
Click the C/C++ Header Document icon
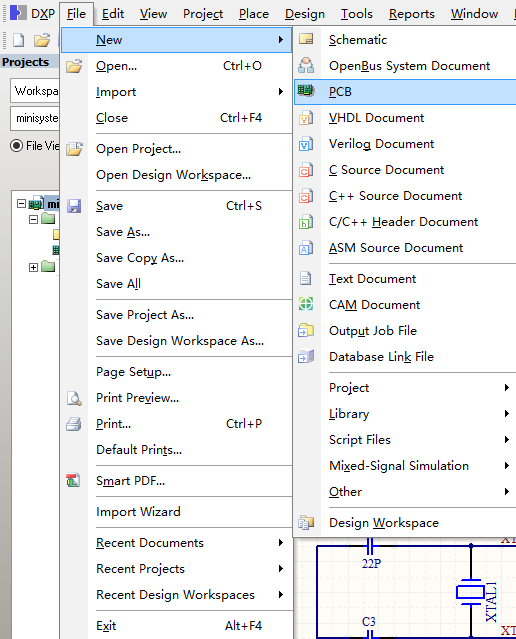pyautogui.click(x=306, y=222)
